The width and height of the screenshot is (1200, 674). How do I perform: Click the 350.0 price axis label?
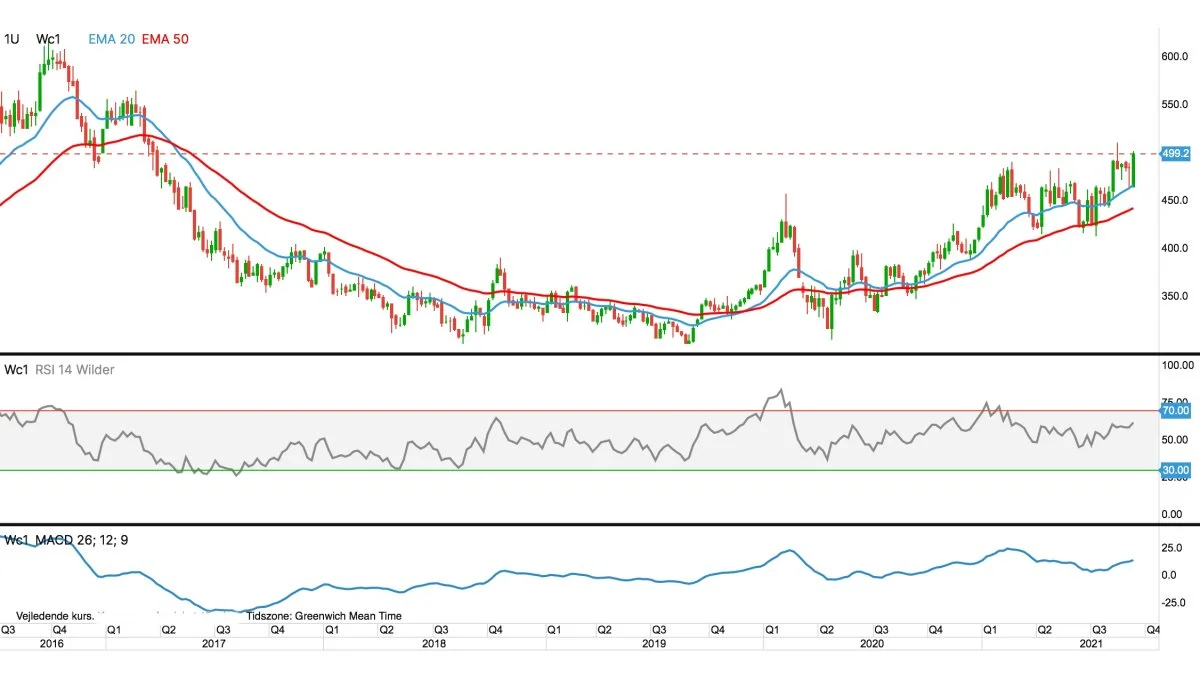pyautogui.click(x=1174, y=297)
